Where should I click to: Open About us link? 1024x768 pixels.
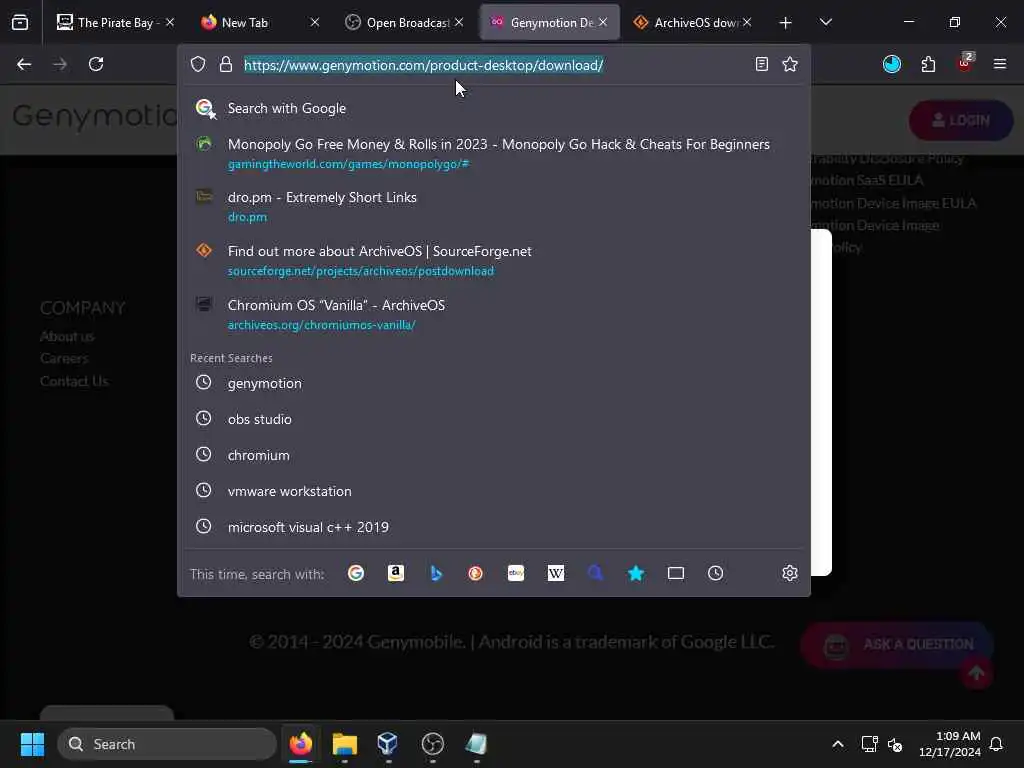67,336
